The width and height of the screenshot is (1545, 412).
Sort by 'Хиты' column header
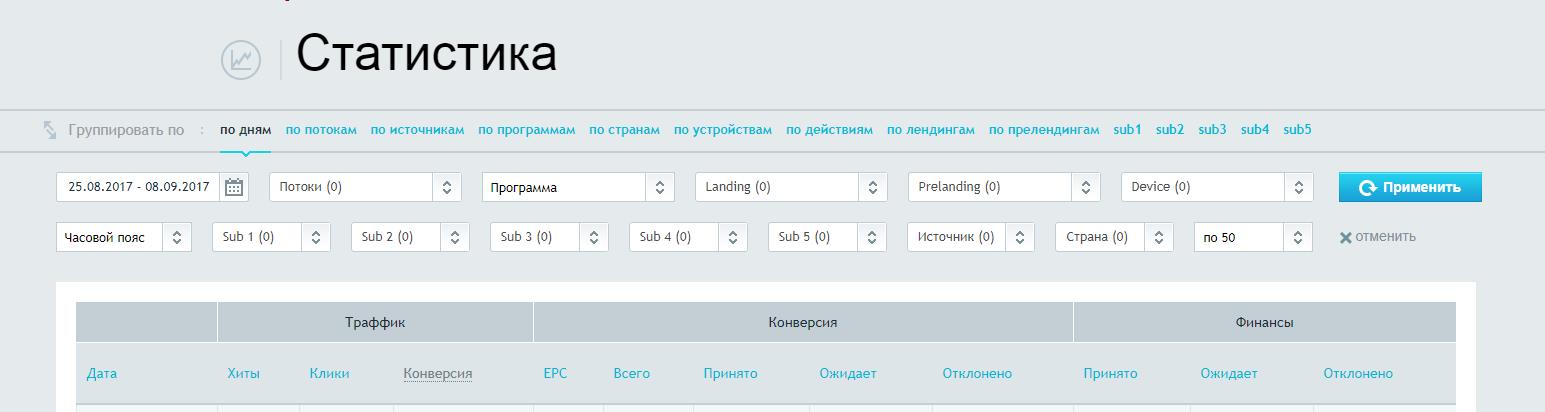243,373
